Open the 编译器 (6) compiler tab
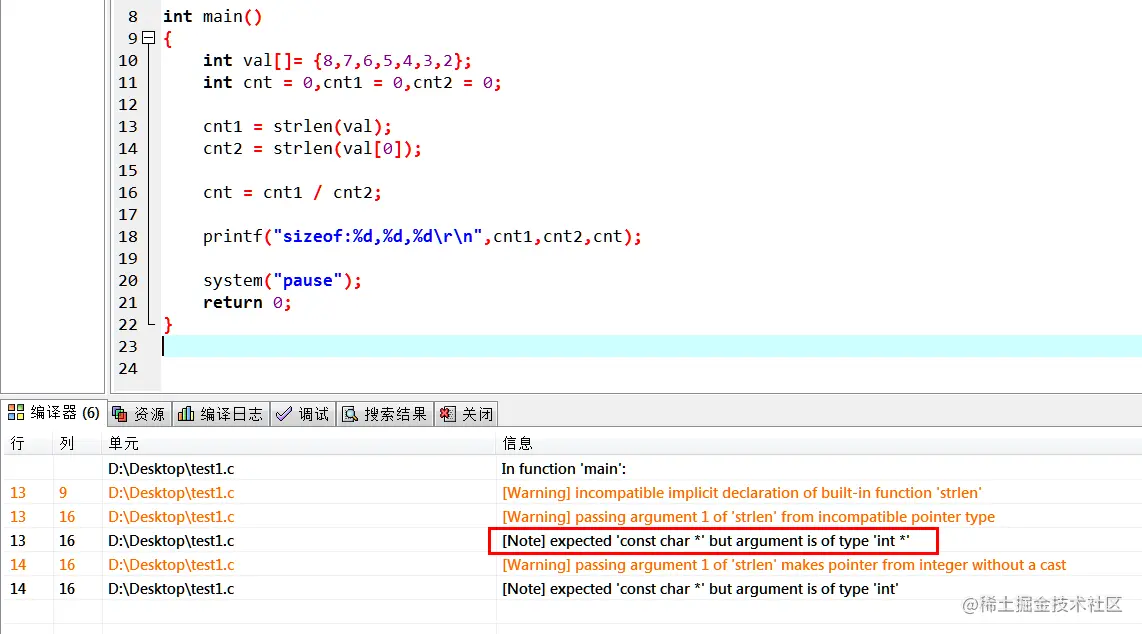The image size is (1142, 634). (54, 413)
